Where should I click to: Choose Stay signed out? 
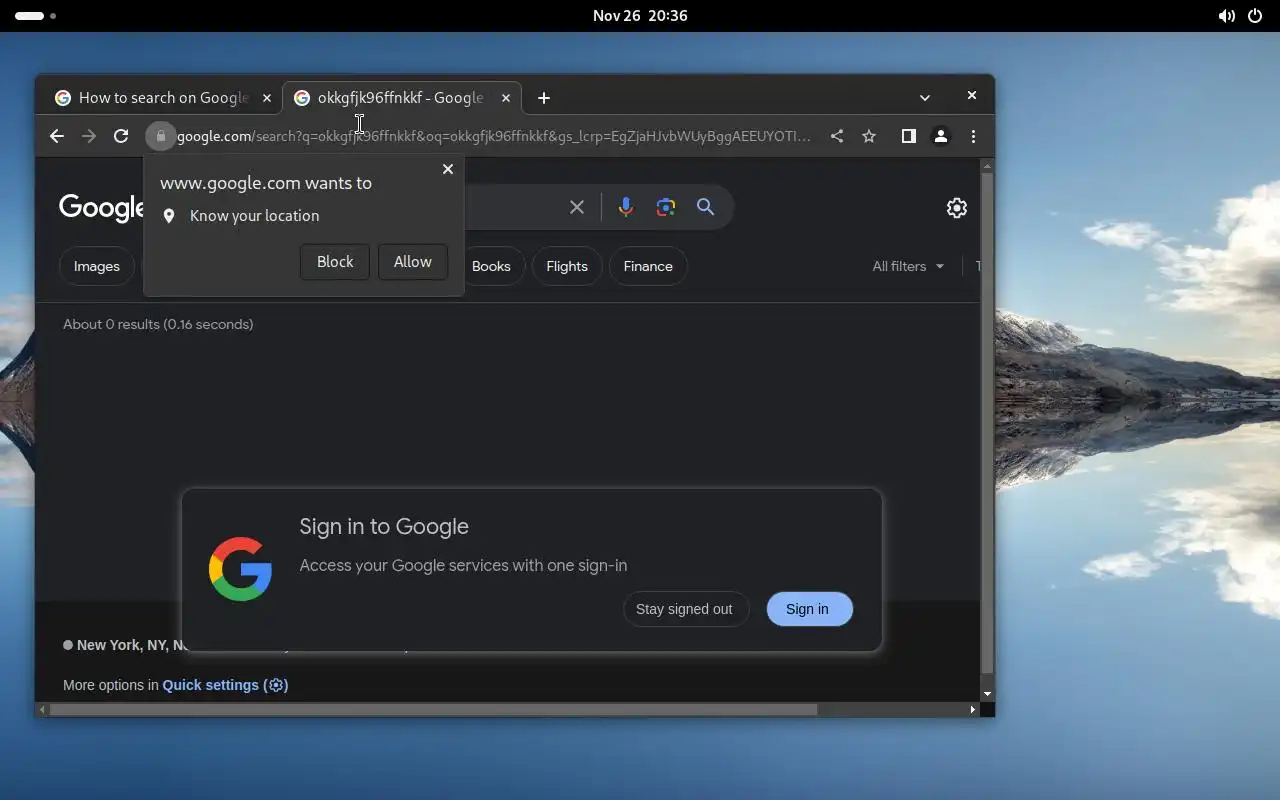(685, 609)
